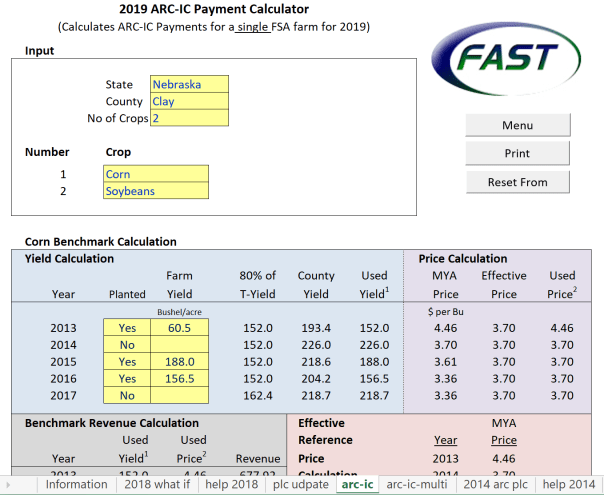The height and width of the screenshot is (495, 604).
Task: Open the plc udpate sheet tab
Action: pyautogui.click(x=301, y=484)
